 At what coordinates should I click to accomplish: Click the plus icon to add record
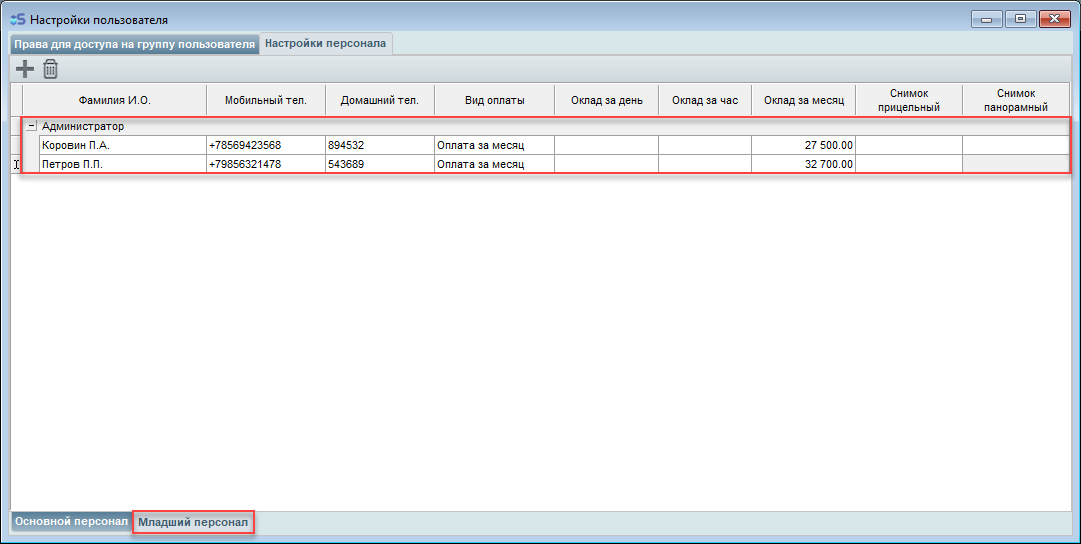coord(24,69)
